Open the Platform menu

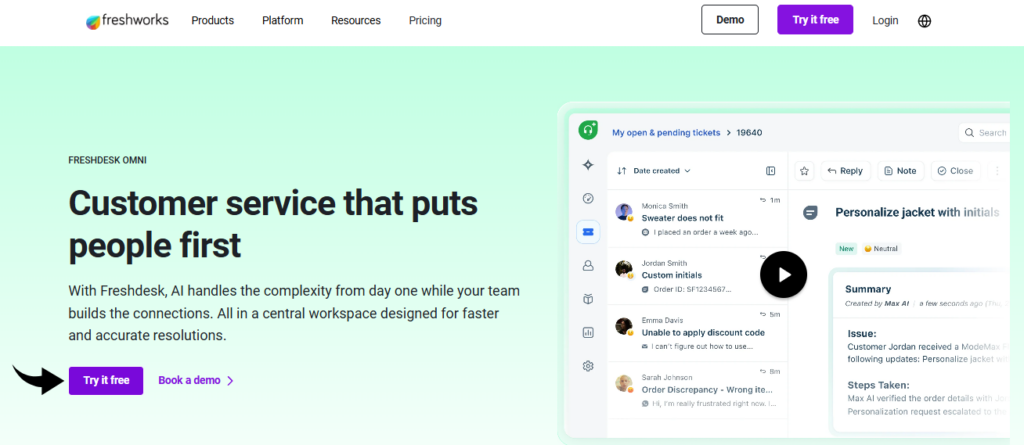coord(283,21)
